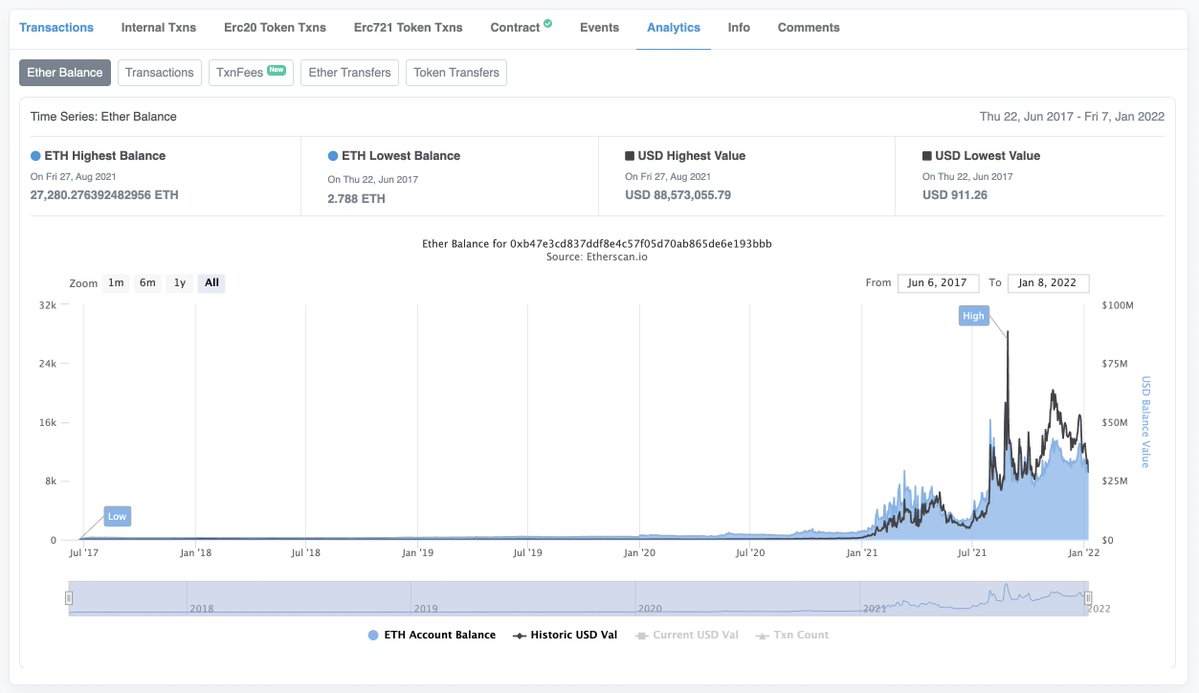This screenshot has height=693, width=1199.
Task: Click the High marker on chart
Action: 973,316
